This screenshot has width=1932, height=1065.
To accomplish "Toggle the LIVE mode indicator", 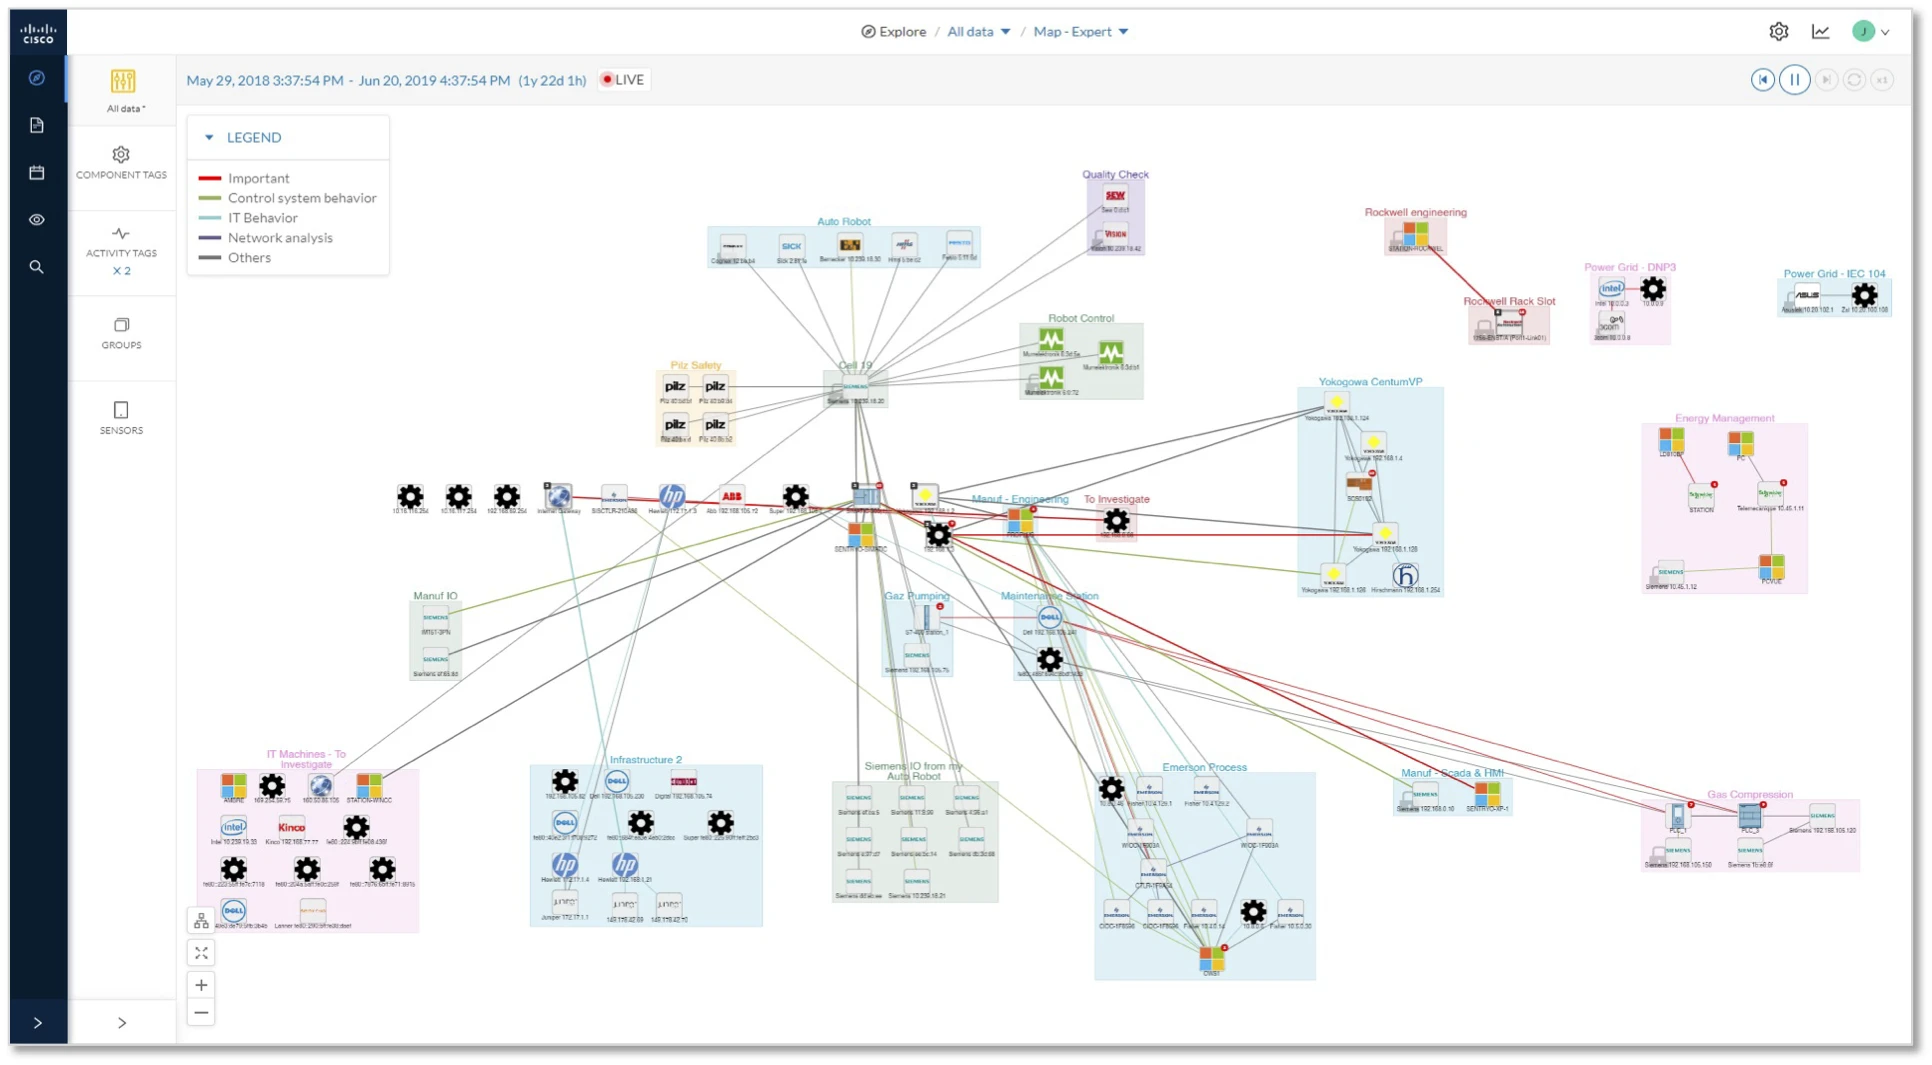I will click(623, 80).
